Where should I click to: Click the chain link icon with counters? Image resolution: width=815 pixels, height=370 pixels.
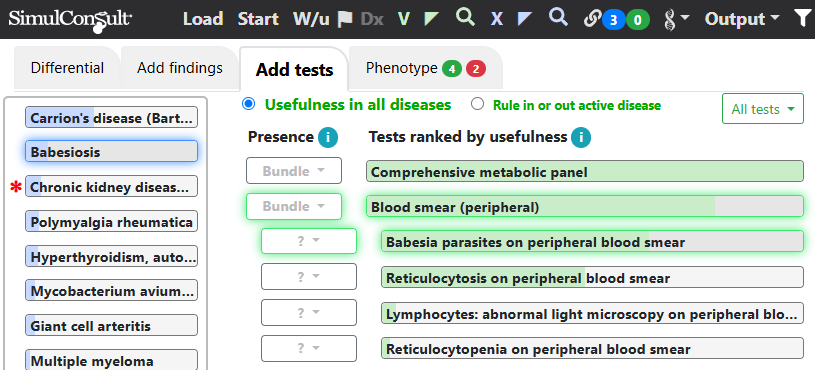(616, 20)
